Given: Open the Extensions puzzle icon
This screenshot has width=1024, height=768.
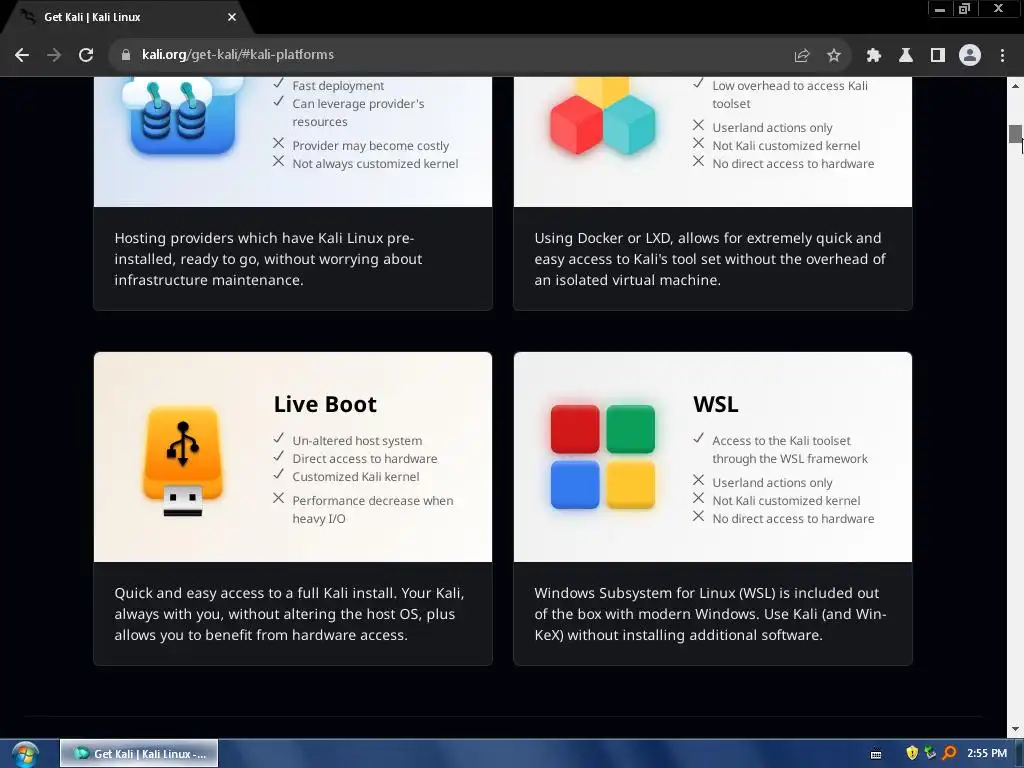Looking at the screenshot, I should [874, 56].
